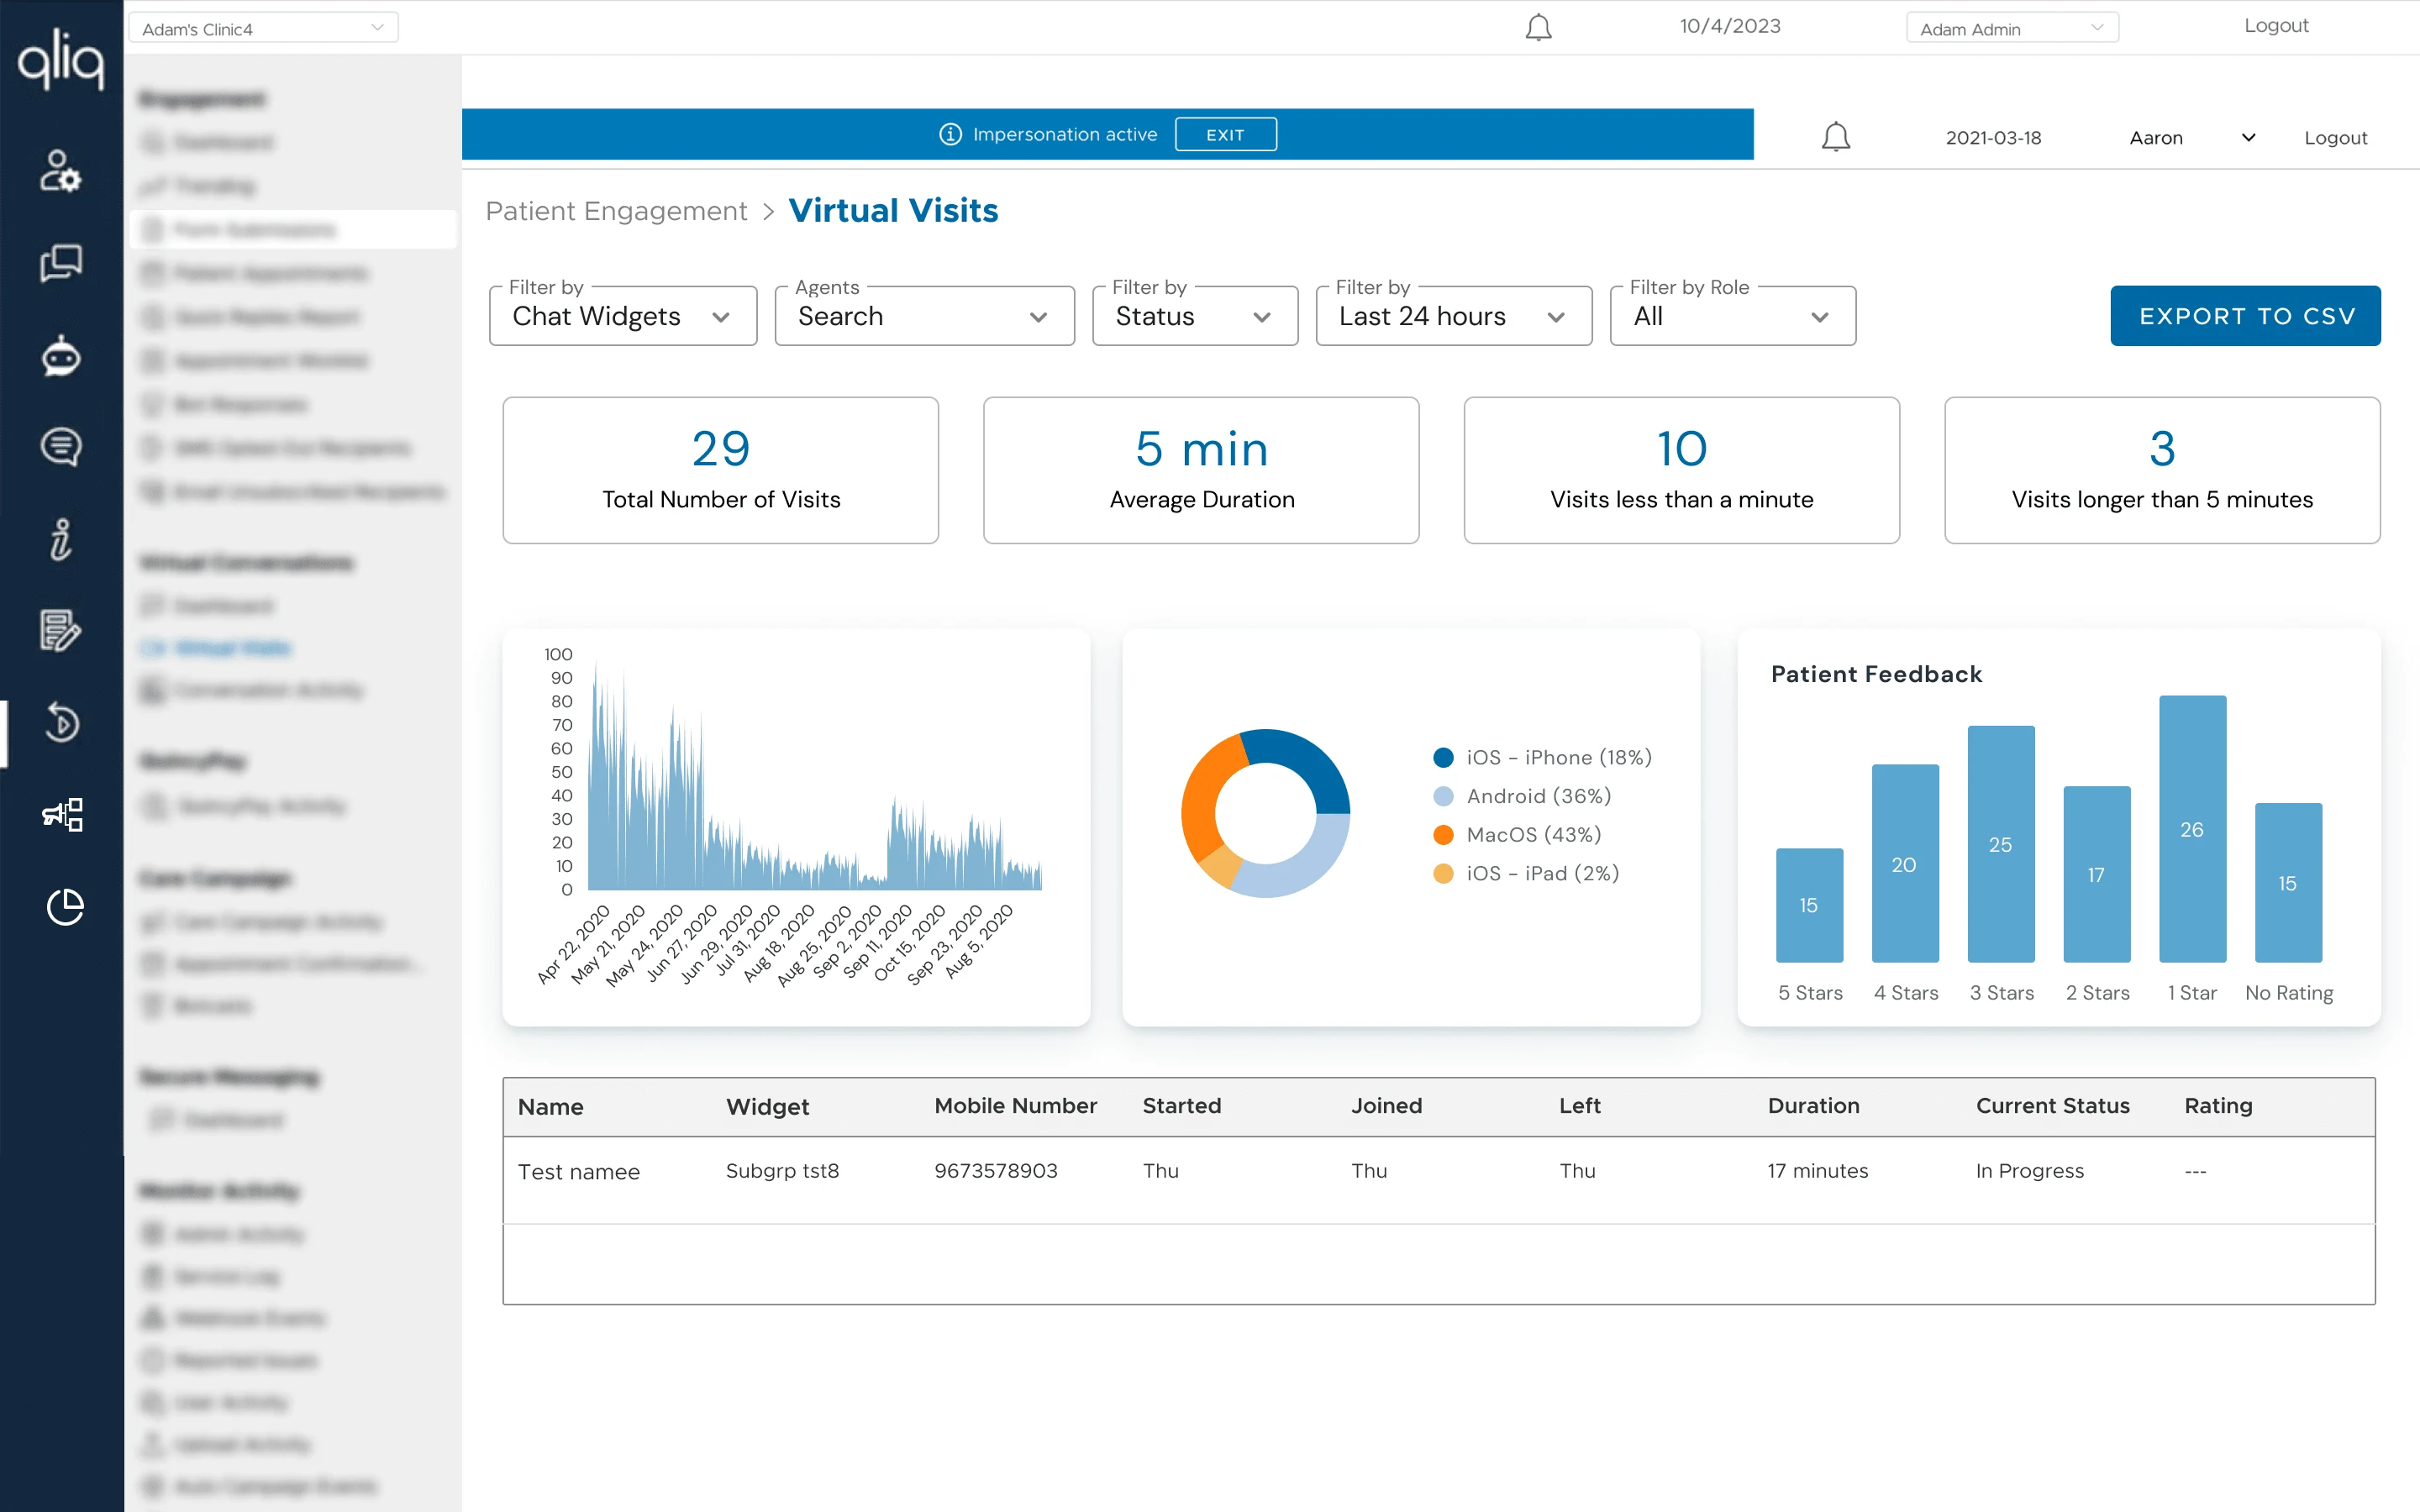Click the 1 Star feedback bar
The height and width of the screenshot is (1512, 2420).
pos(2192,829)
